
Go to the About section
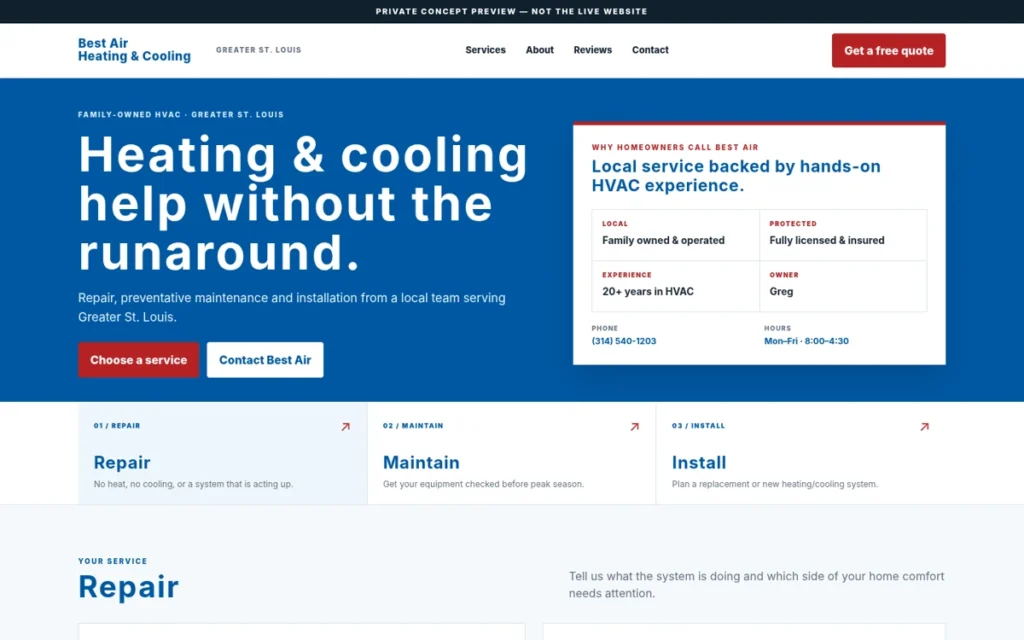coord(539,50)
